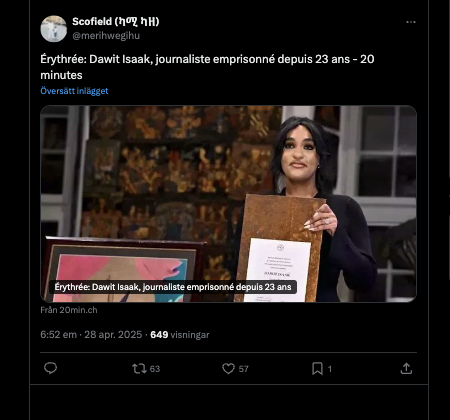Viewport: 450px width, 420px height.
Task: Open the Scofield display name
Action: (116, 22)
